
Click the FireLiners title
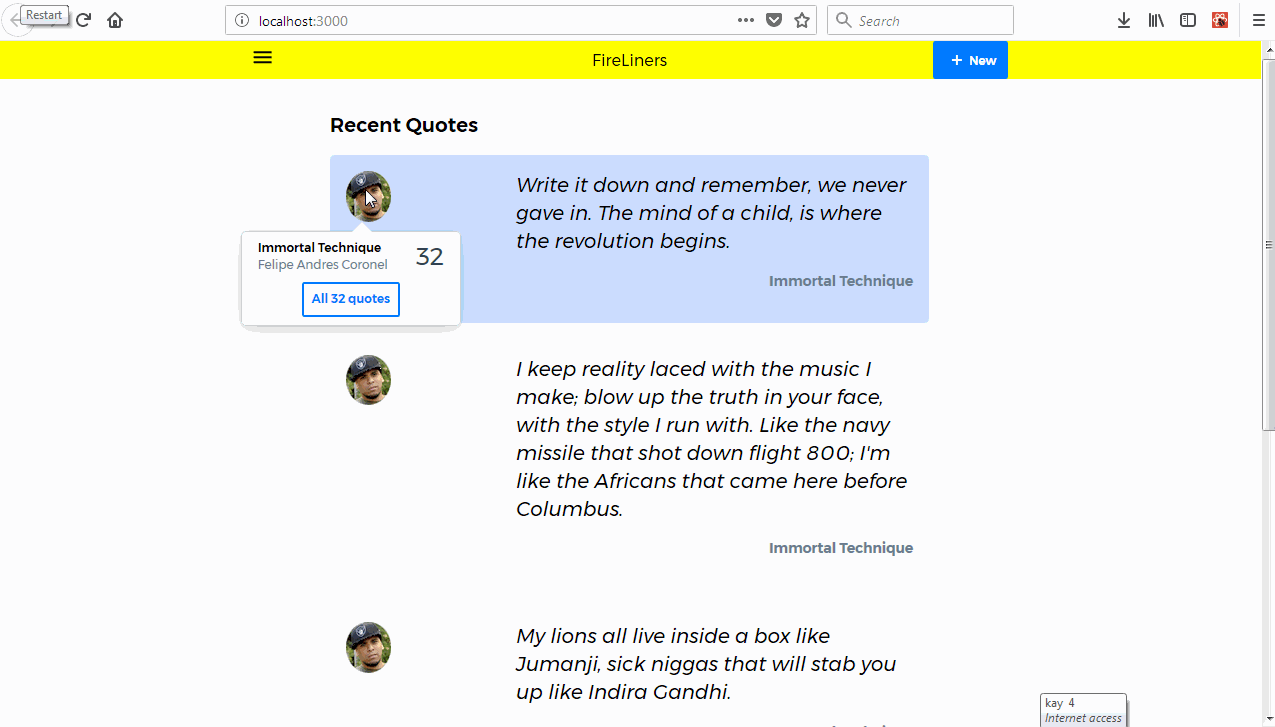(629, 60)
